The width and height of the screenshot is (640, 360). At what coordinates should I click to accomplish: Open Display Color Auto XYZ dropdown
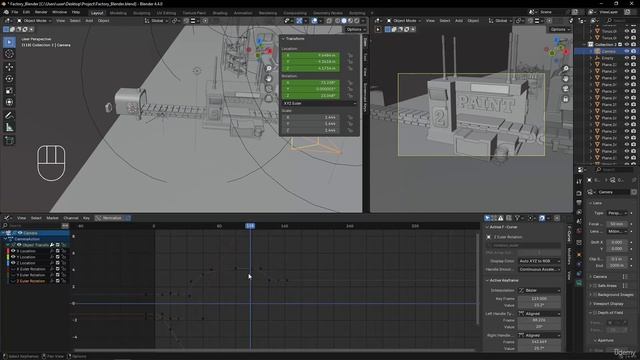coord(539,261)
